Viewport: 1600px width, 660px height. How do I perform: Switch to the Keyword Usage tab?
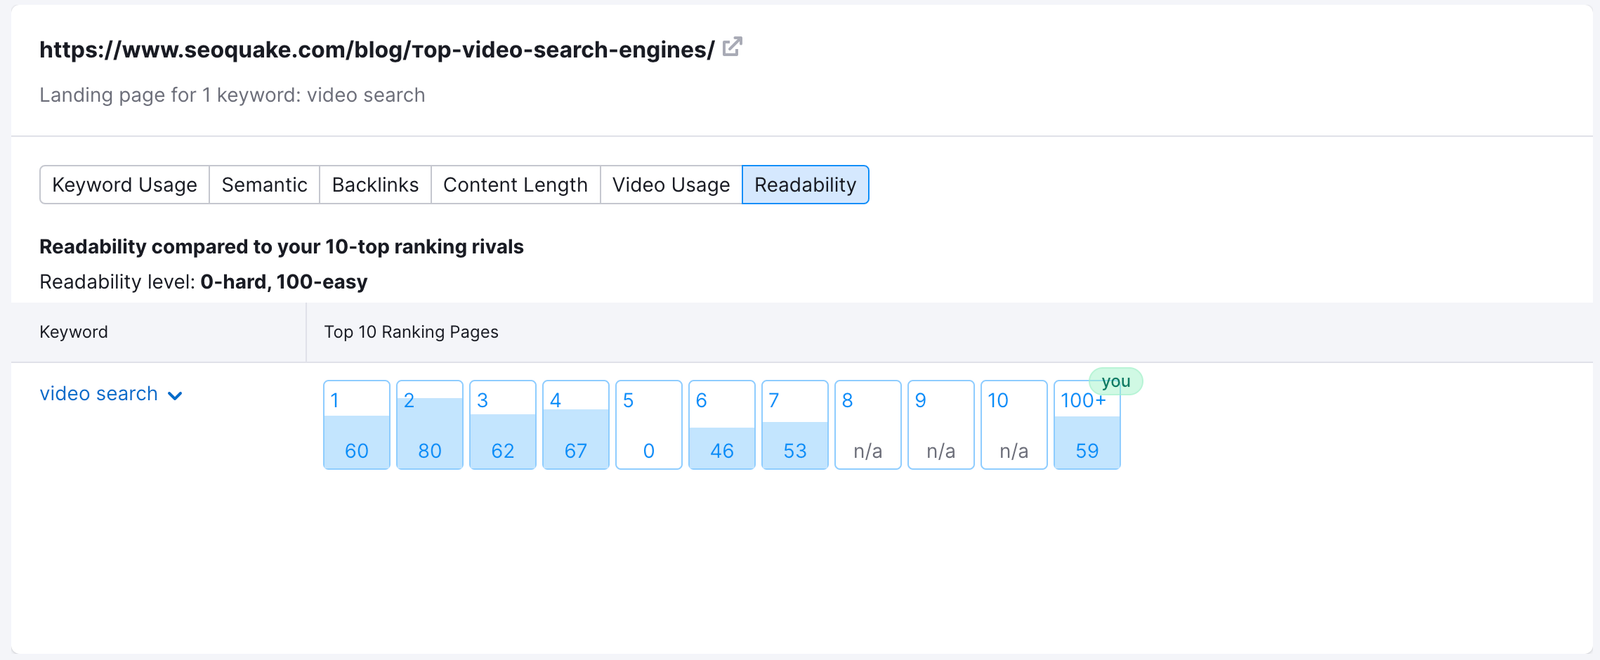click(x=124, y=184)
